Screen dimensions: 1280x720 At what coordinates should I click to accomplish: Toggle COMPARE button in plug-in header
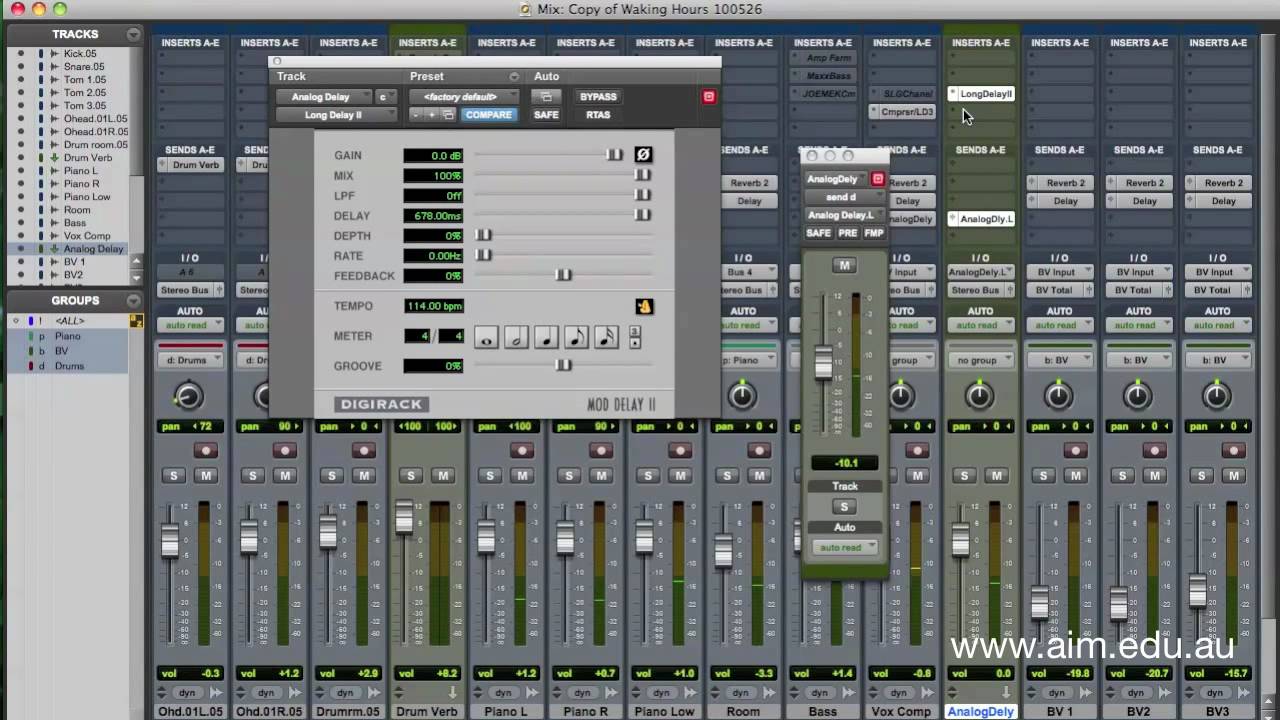pyautogui.click(x=488, y=115)
